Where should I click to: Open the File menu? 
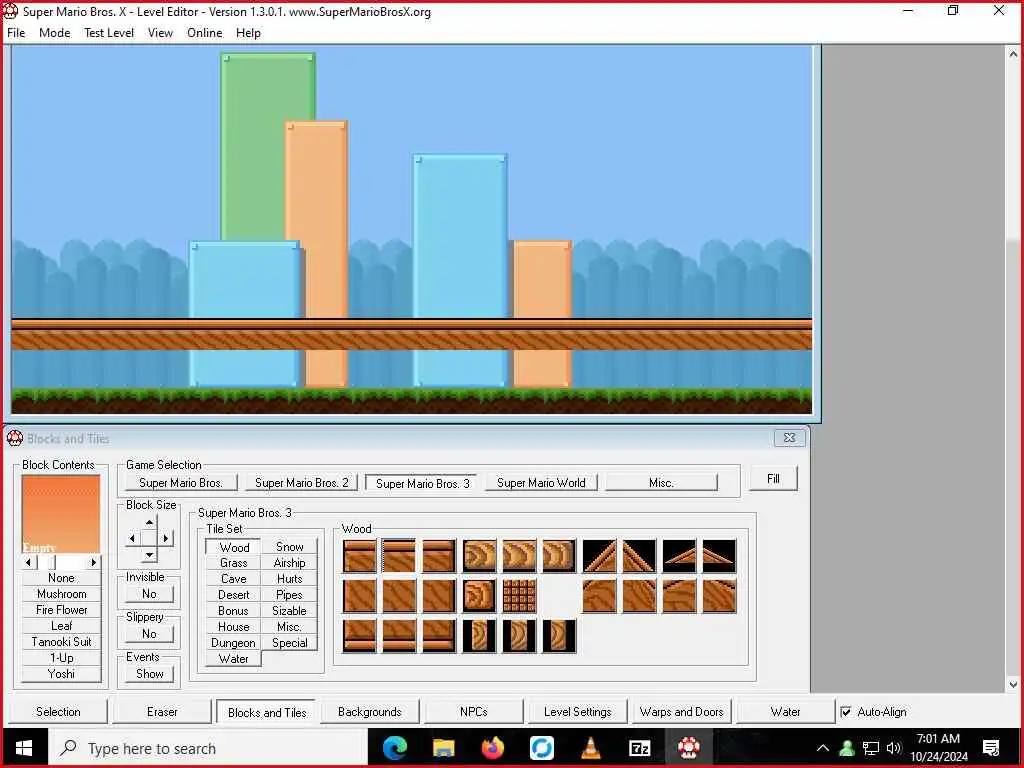(16, 33)
